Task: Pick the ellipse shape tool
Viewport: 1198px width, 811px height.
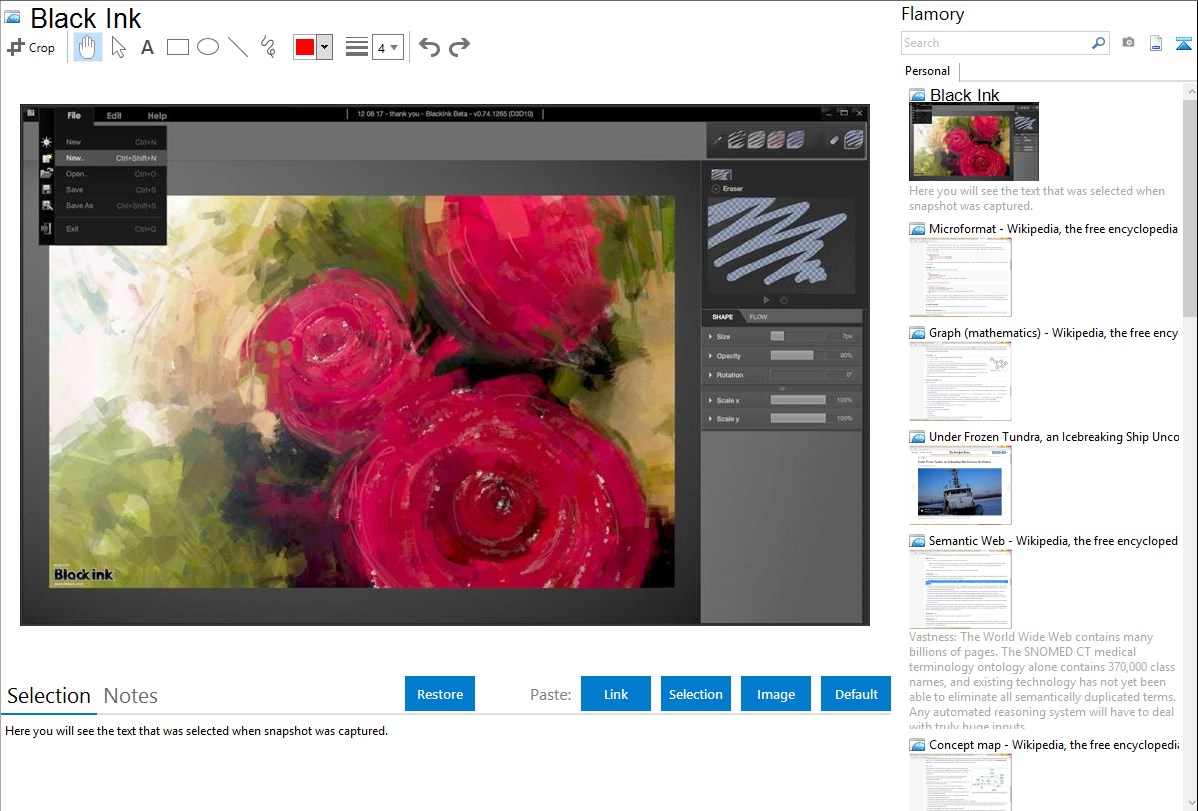Action: [208, 47]
